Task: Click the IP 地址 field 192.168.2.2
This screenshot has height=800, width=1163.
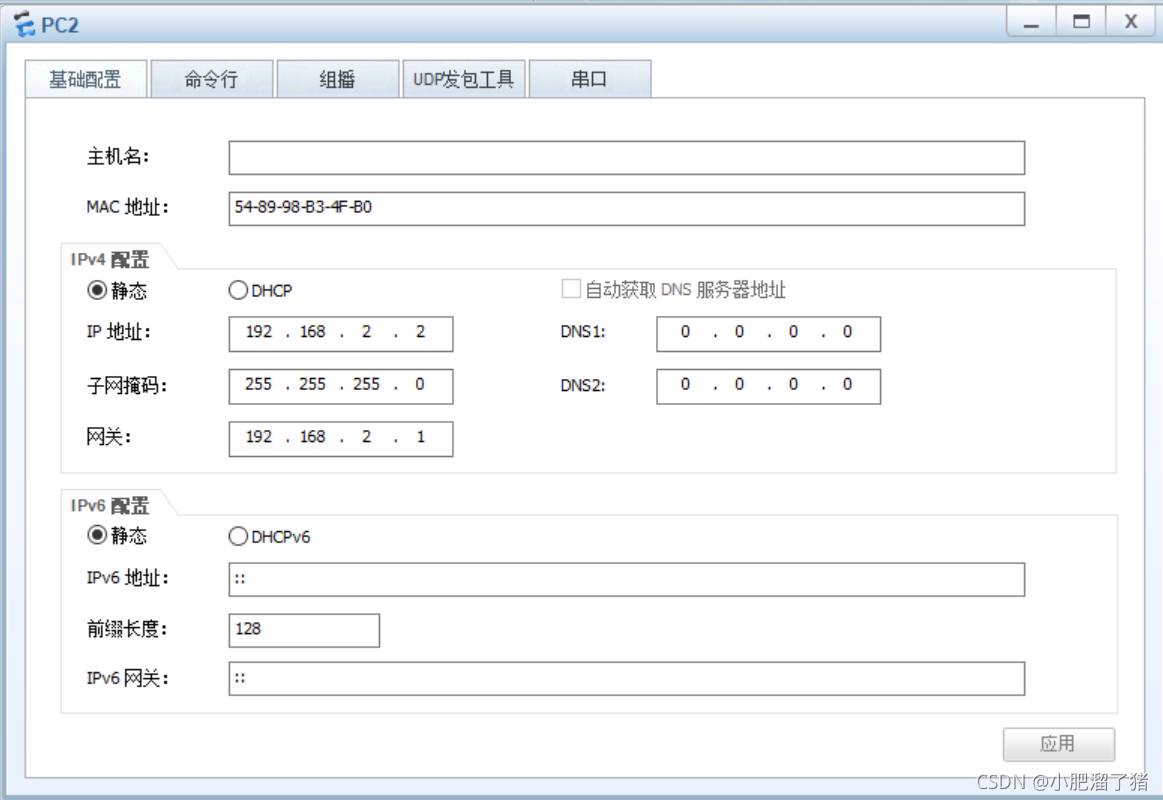Action: coord(340,334)
